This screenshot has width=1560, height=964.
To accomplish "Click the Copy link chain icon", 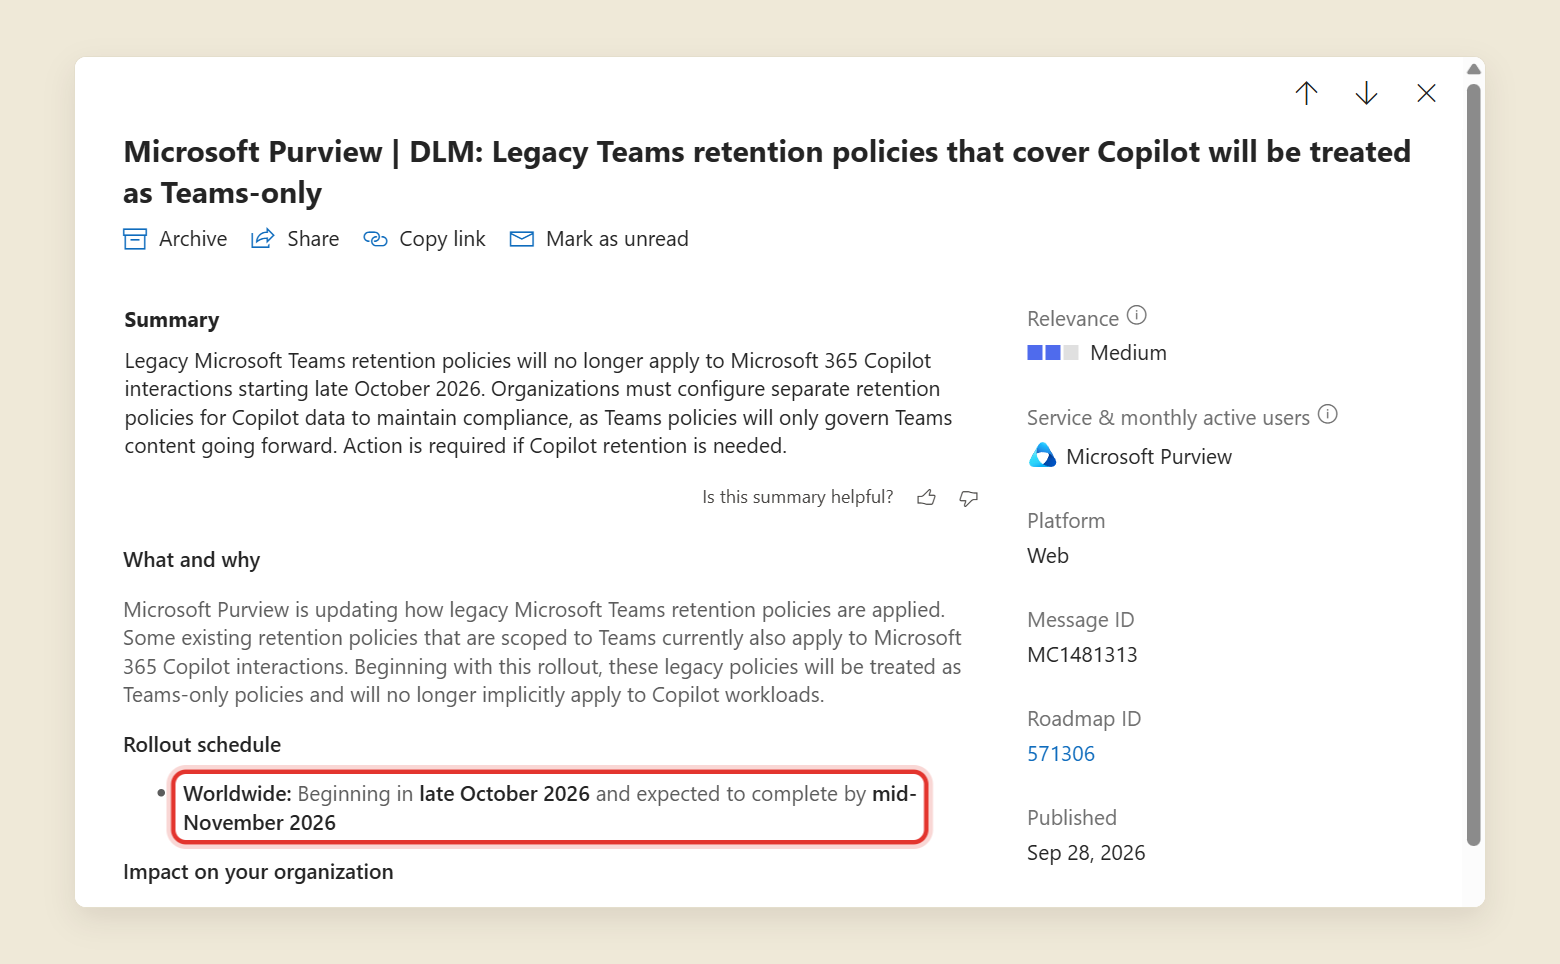I will [375, 239].
